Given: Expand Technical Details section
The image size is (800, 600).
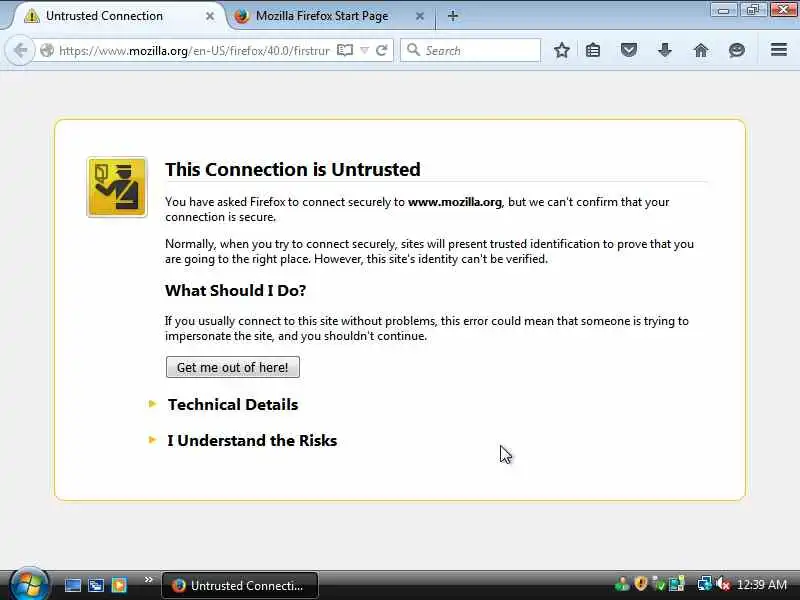Looking at the screenshot, I should tap(233, 405).
